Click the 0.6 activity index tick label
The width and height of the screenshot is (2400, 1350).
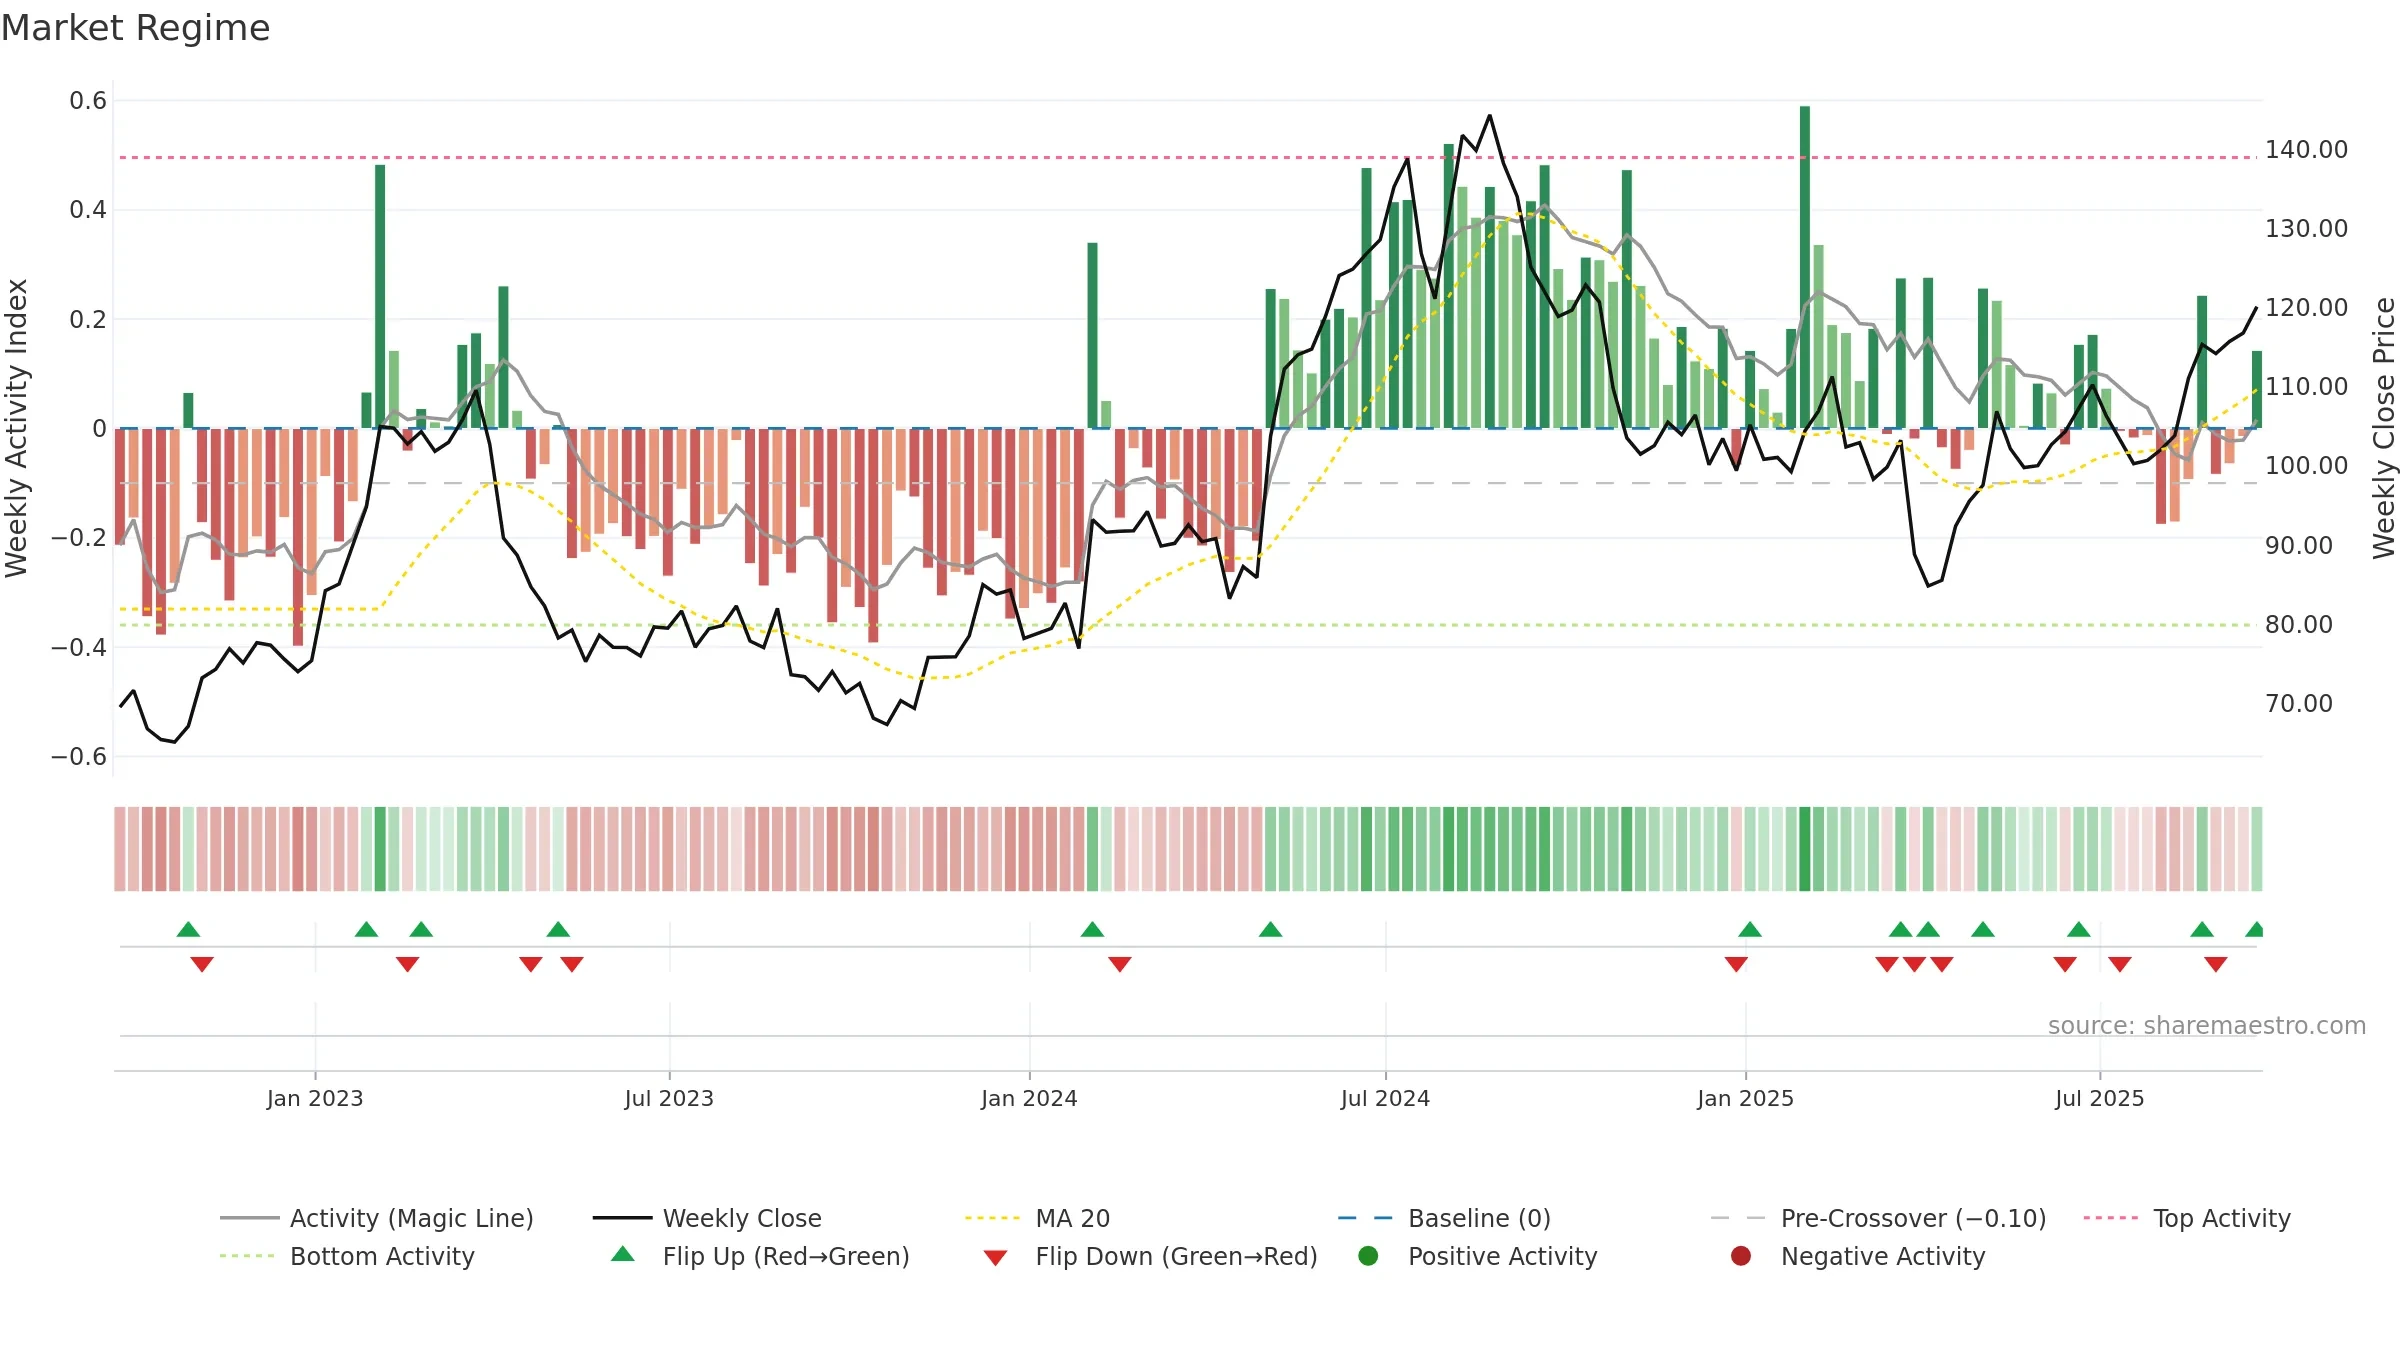pos(88,100)
